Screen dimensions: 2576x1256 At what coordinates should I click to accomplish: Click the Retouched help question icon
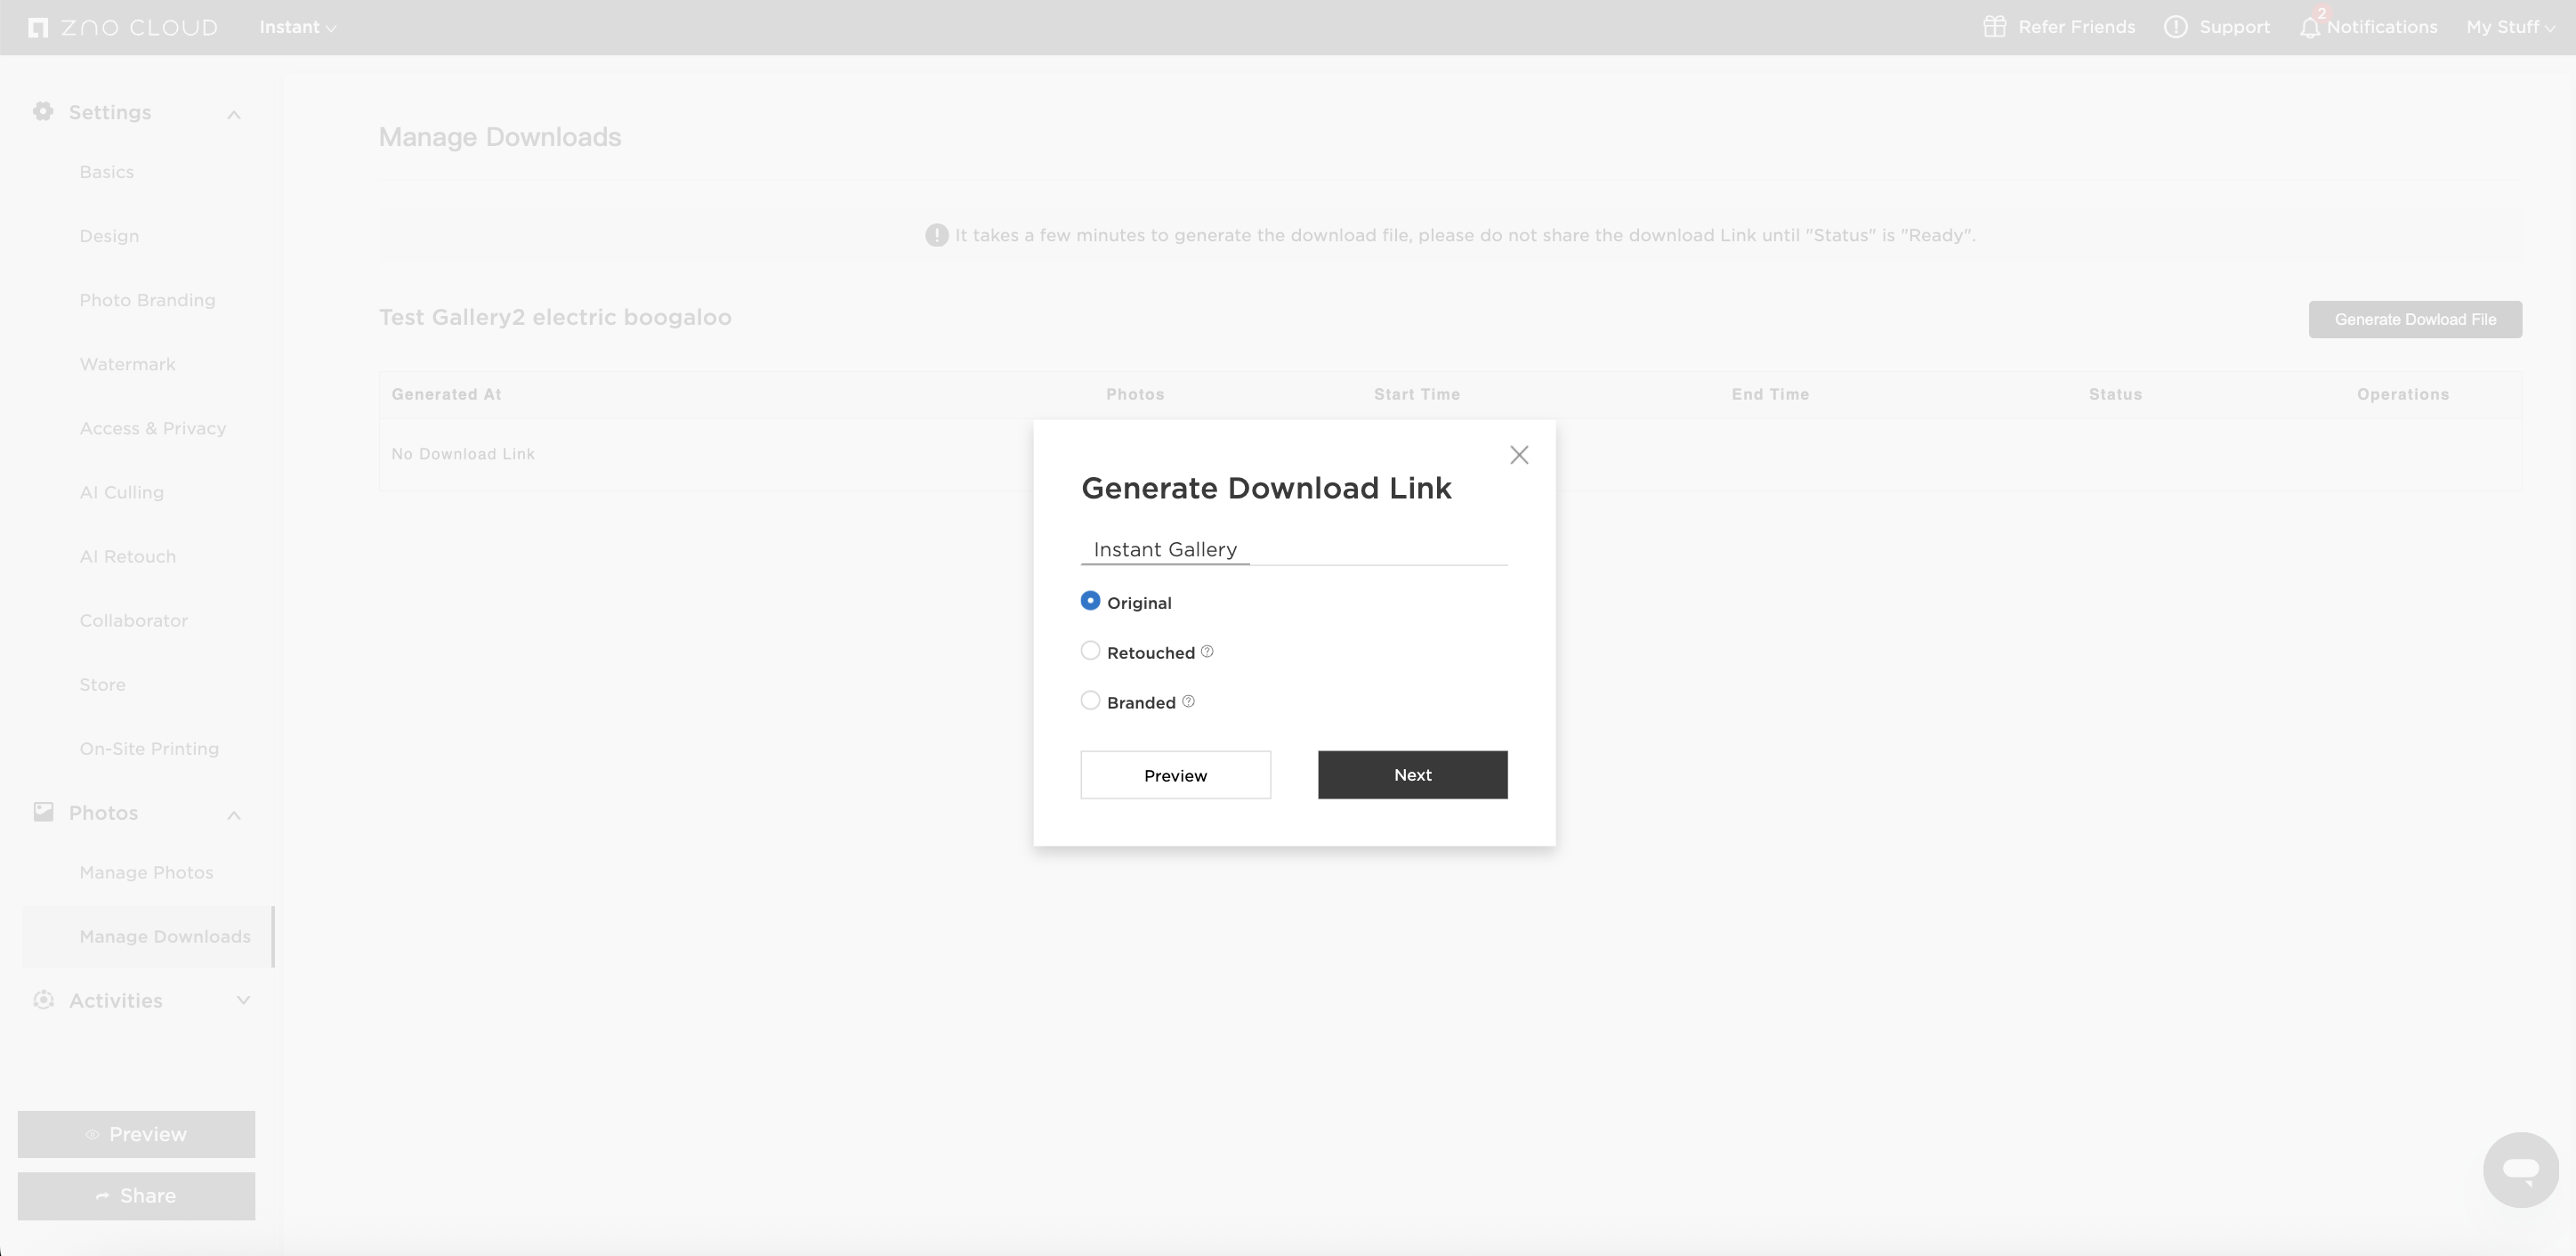click(x=1207, y=652)
